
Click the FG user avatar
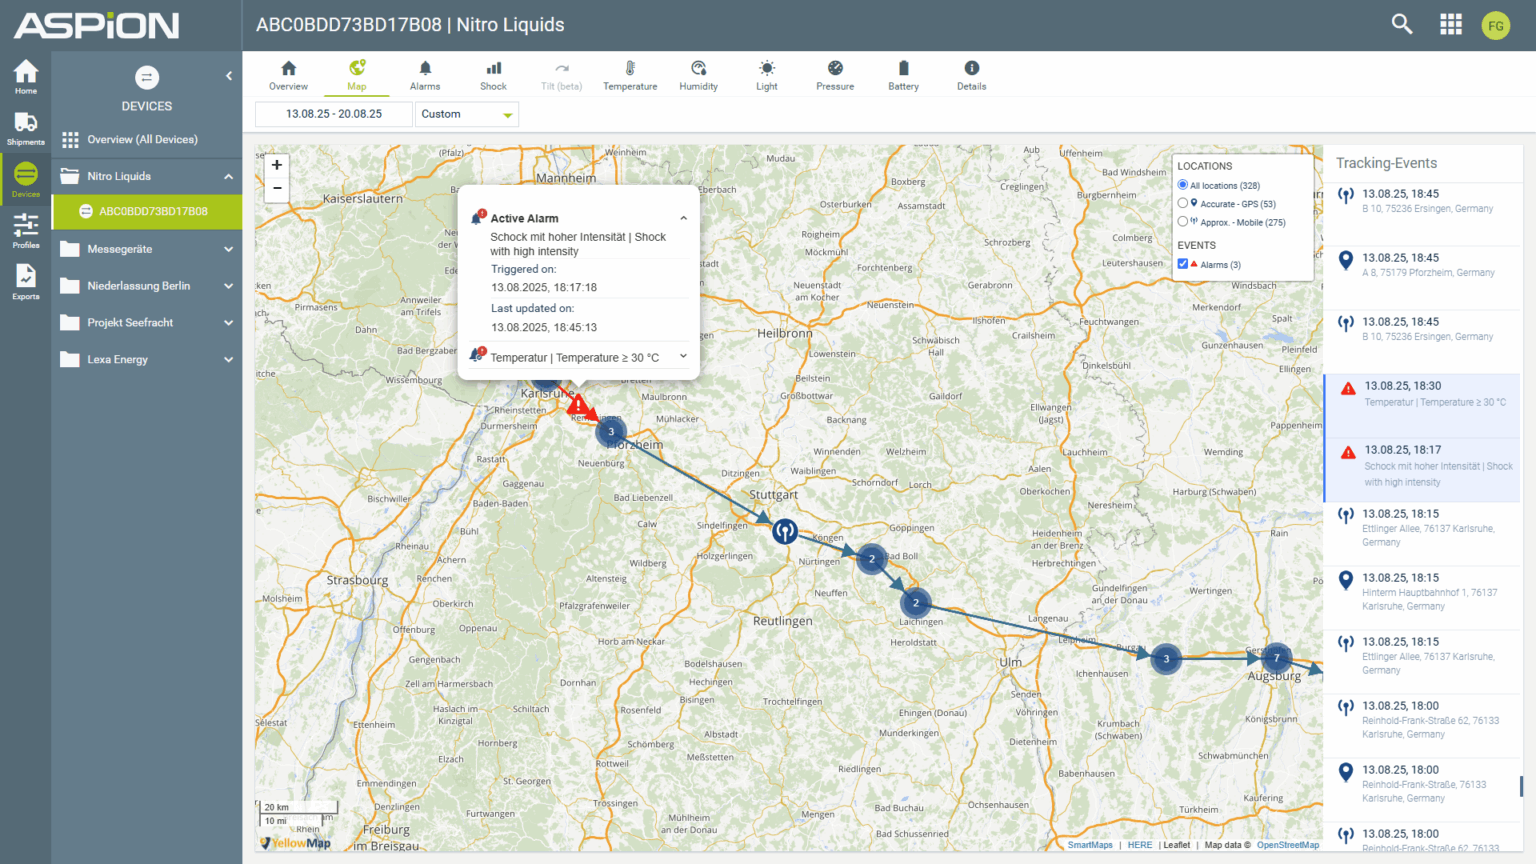pos(1495,26)
